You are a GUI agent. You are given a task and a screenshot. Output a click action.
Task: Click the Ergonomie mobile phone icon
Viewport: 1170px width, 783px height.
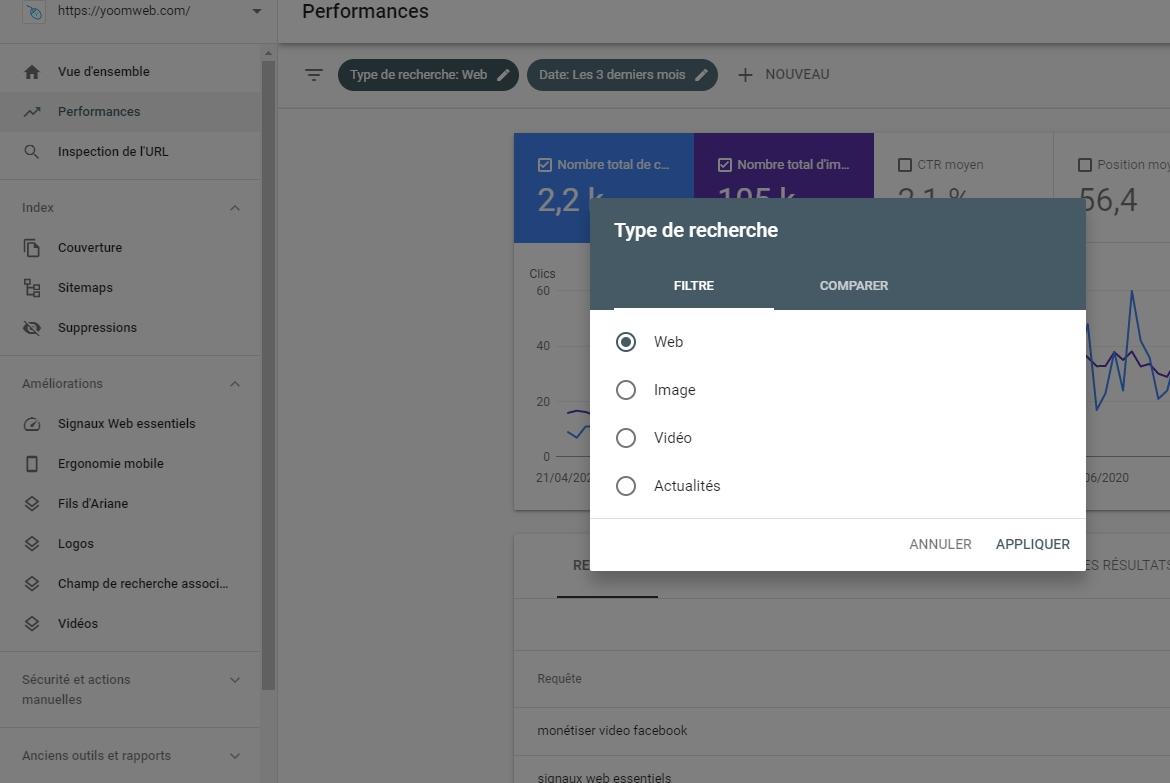pos(32,464)
